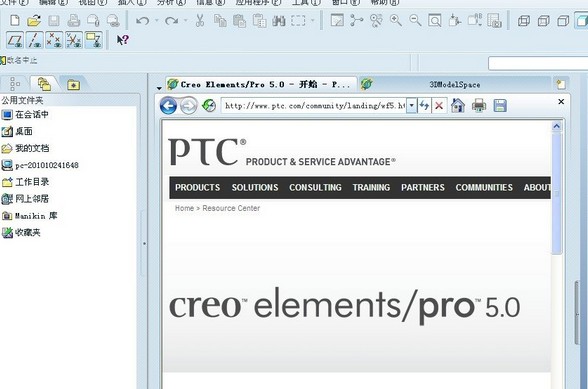Screen dimensions: 588x389
Task: Click the Refit to screen icon
Action: click(435, 20)
